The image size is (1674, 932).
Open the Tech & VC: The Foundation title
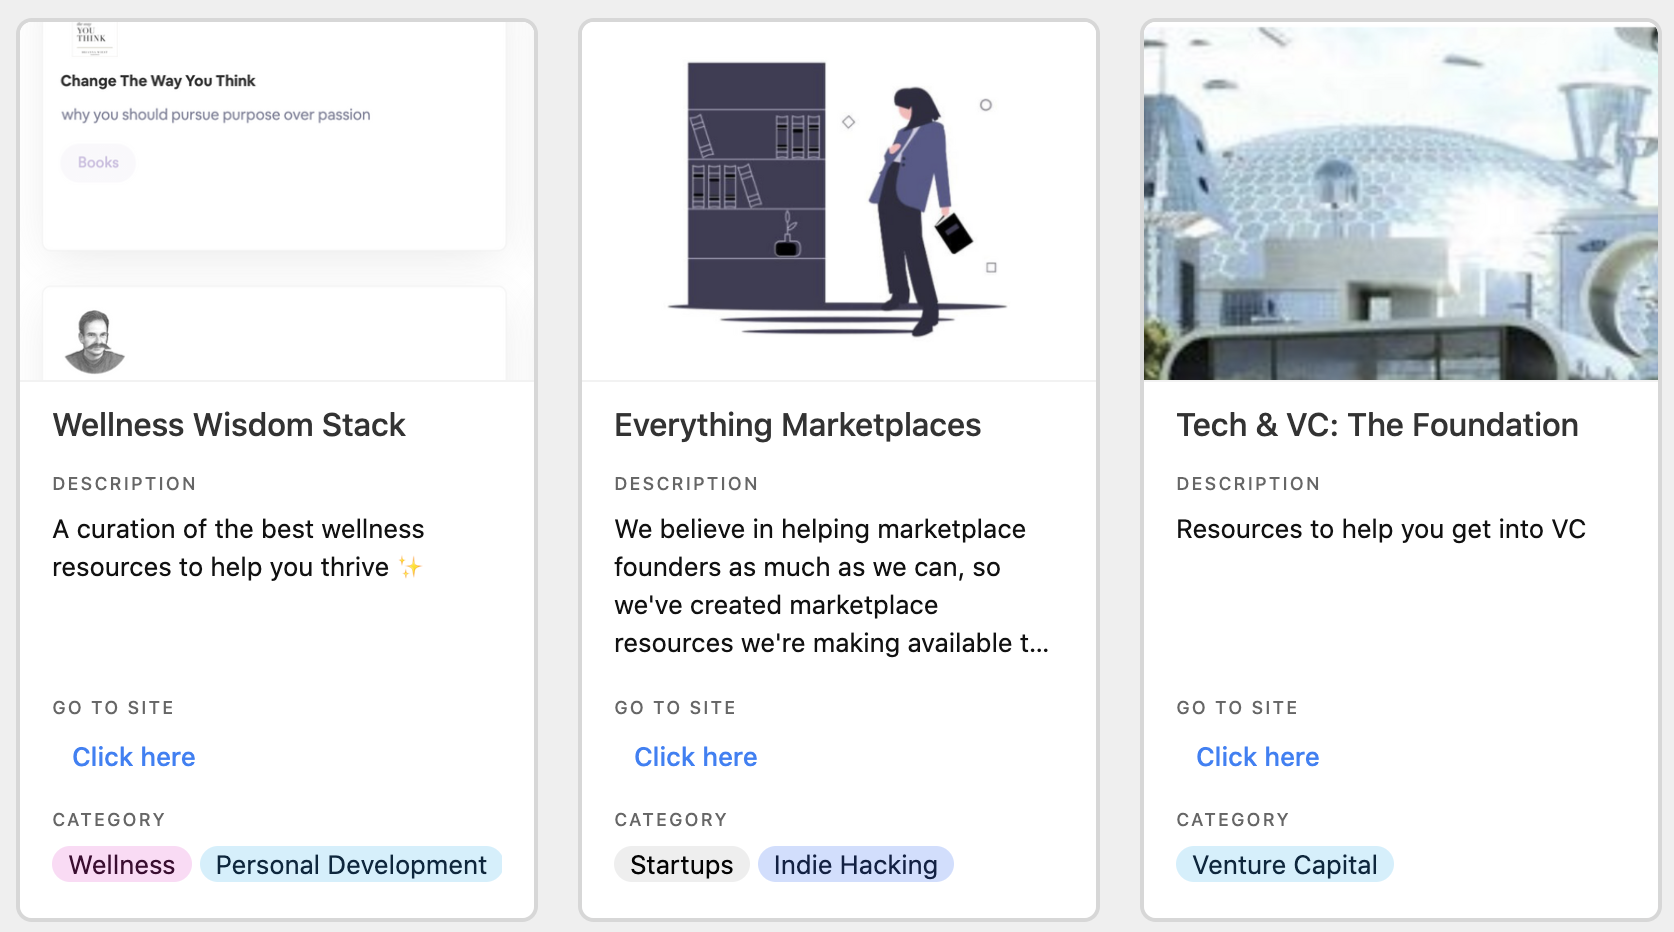1377,425
